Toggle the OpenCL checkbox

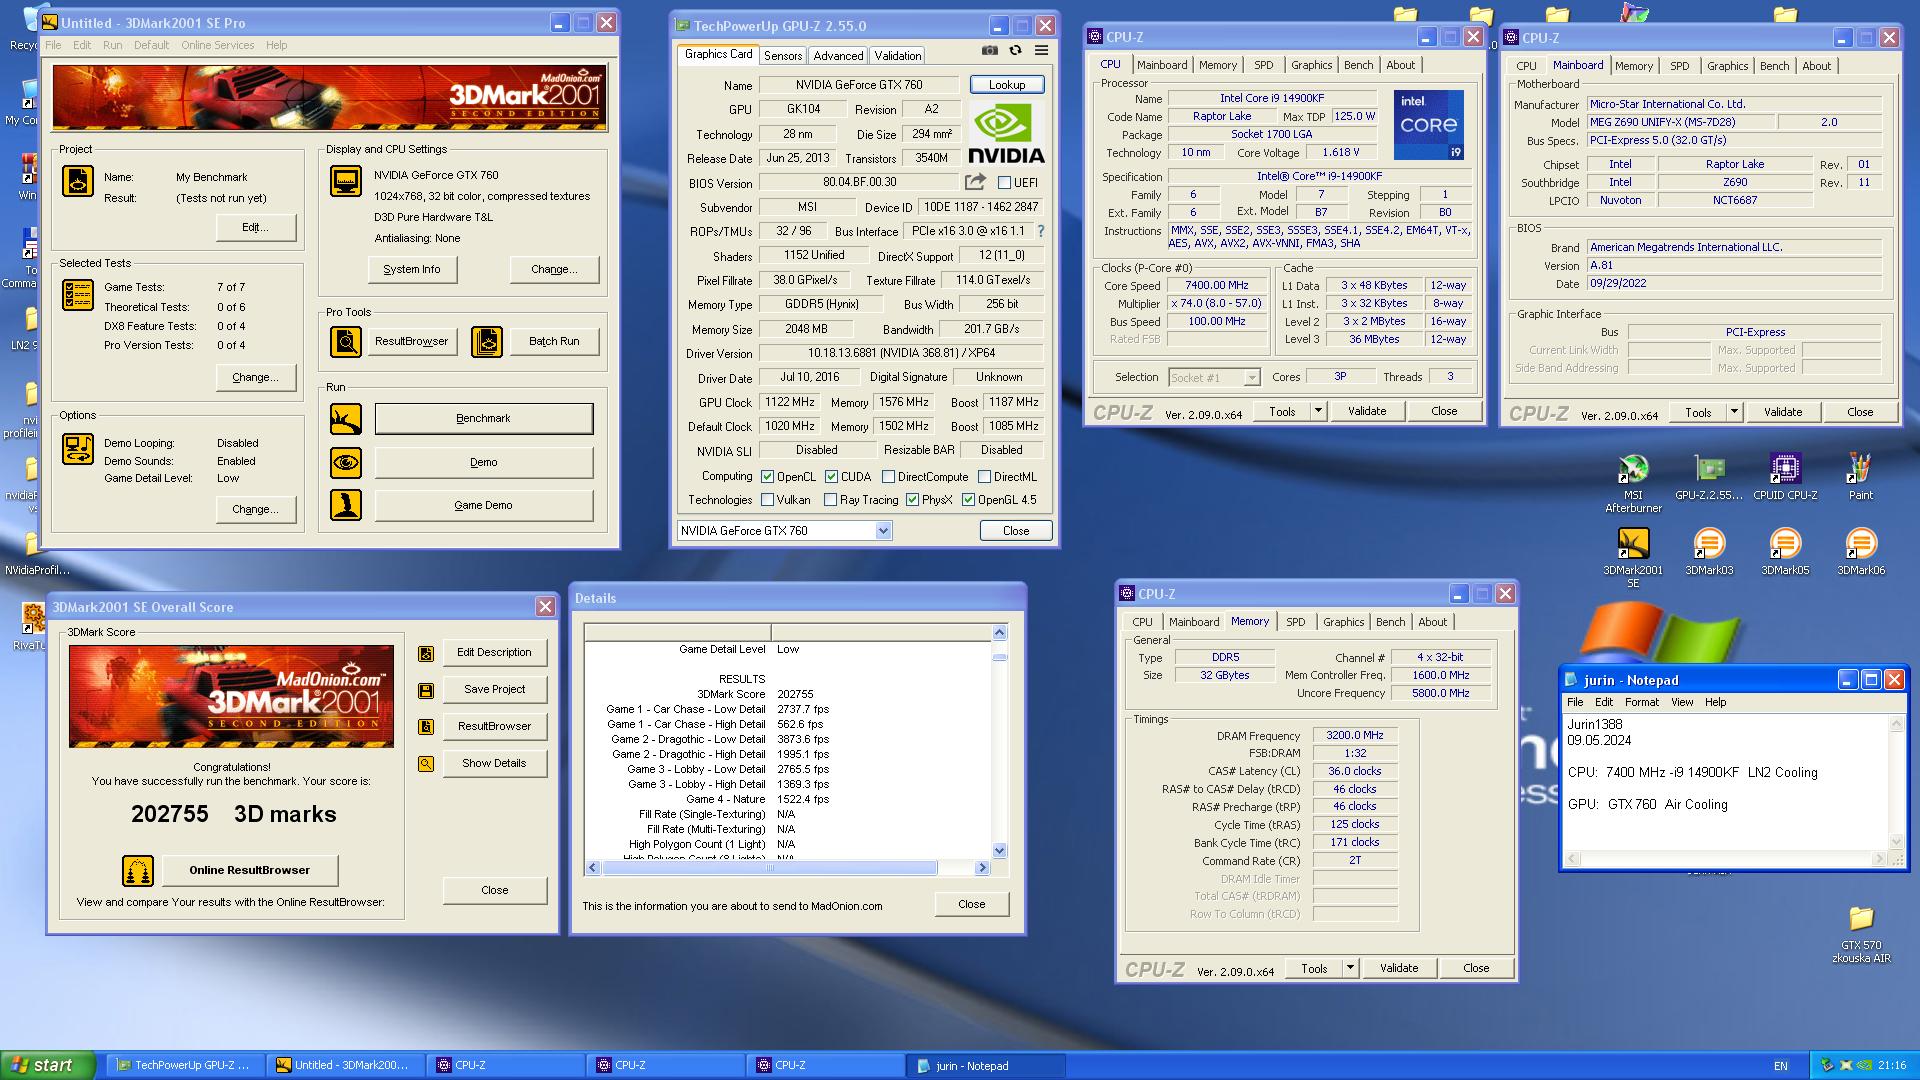(x=768, y=477)
